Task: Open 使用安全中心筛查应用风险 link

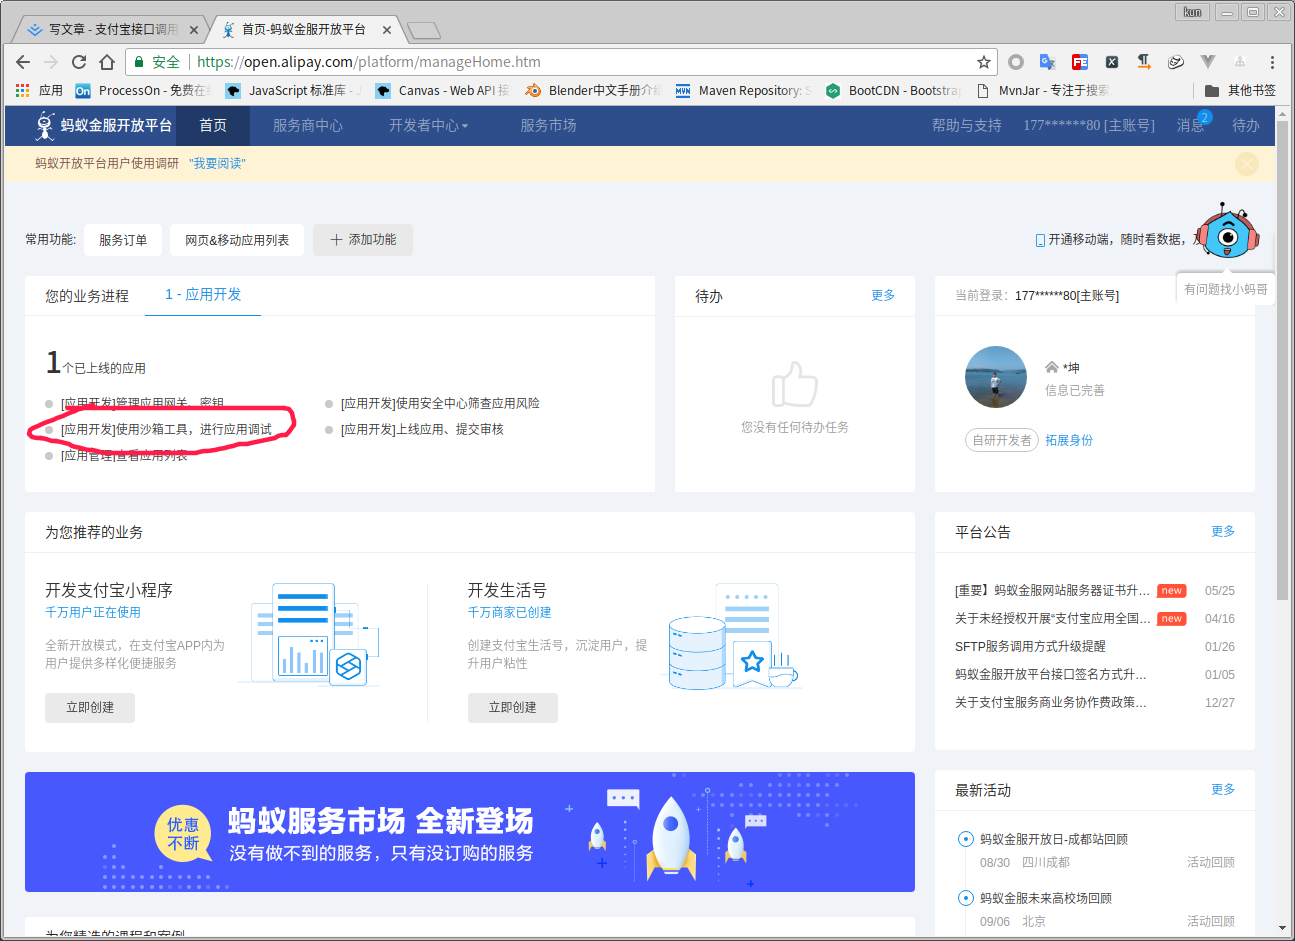Action: pos(440,404)
